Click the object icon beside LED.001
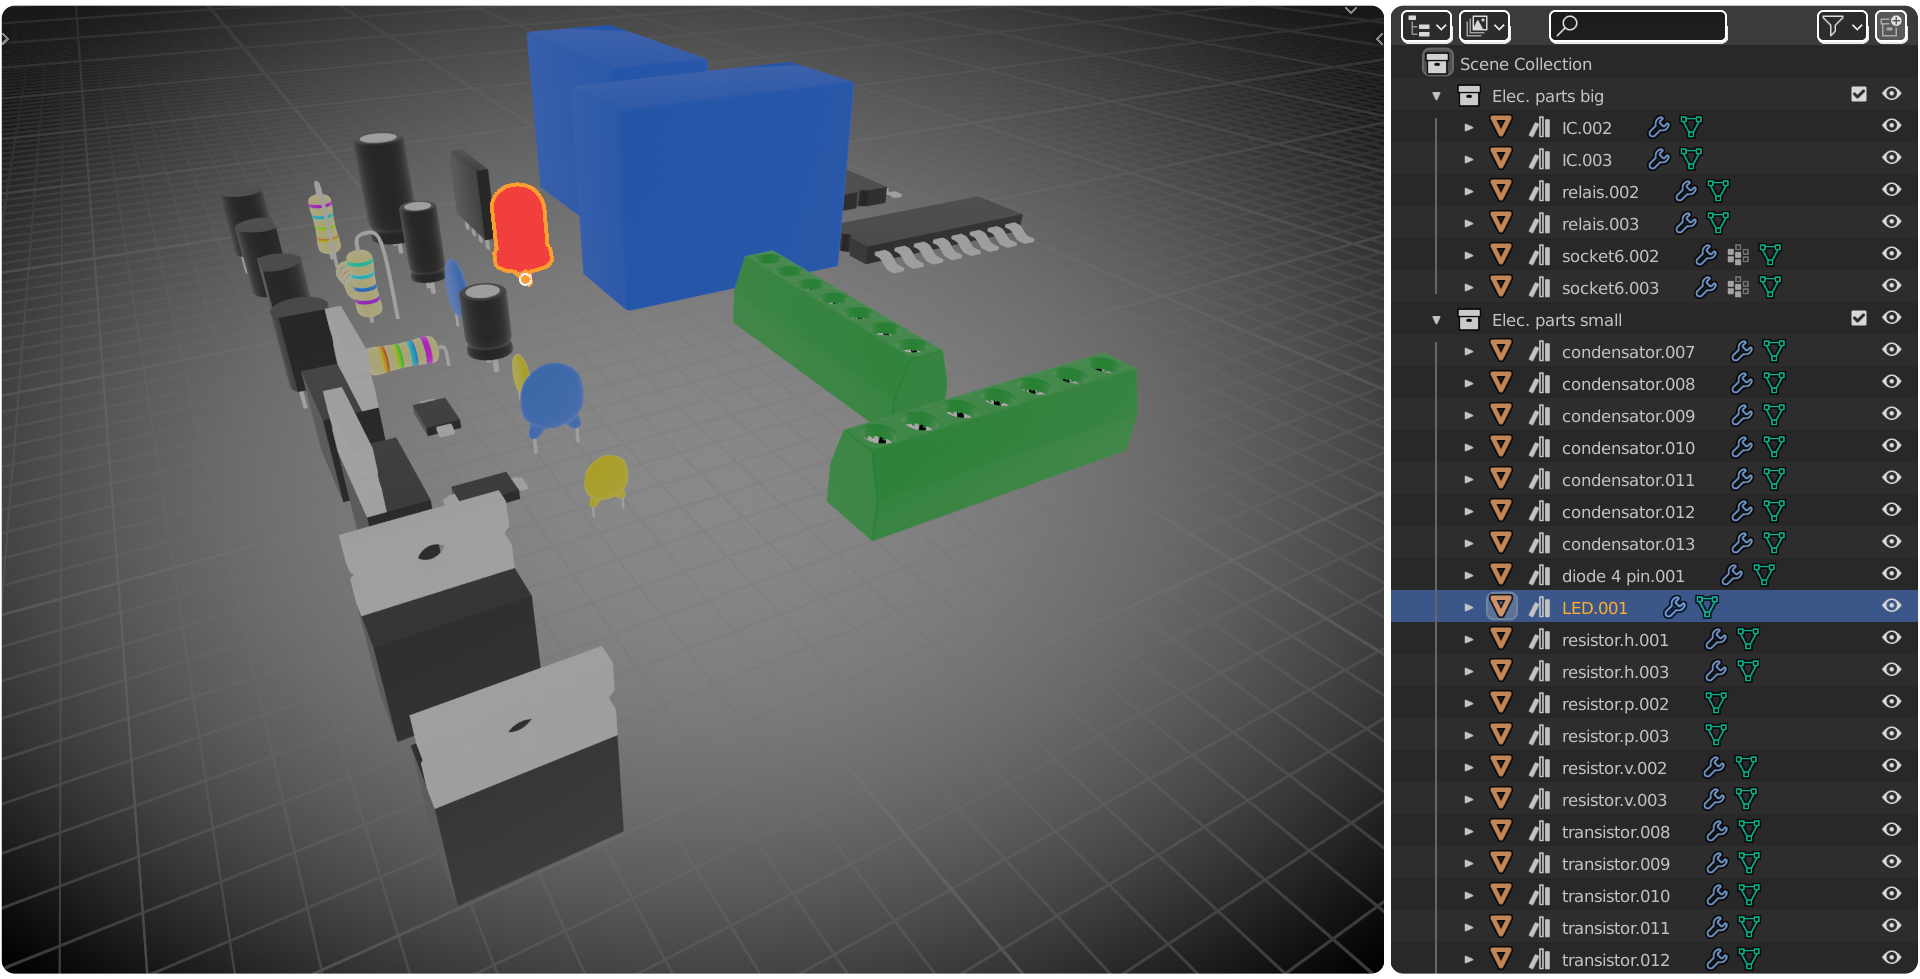The height and width of the screenshot is (979, 1920). click(x=1501, y=607)
